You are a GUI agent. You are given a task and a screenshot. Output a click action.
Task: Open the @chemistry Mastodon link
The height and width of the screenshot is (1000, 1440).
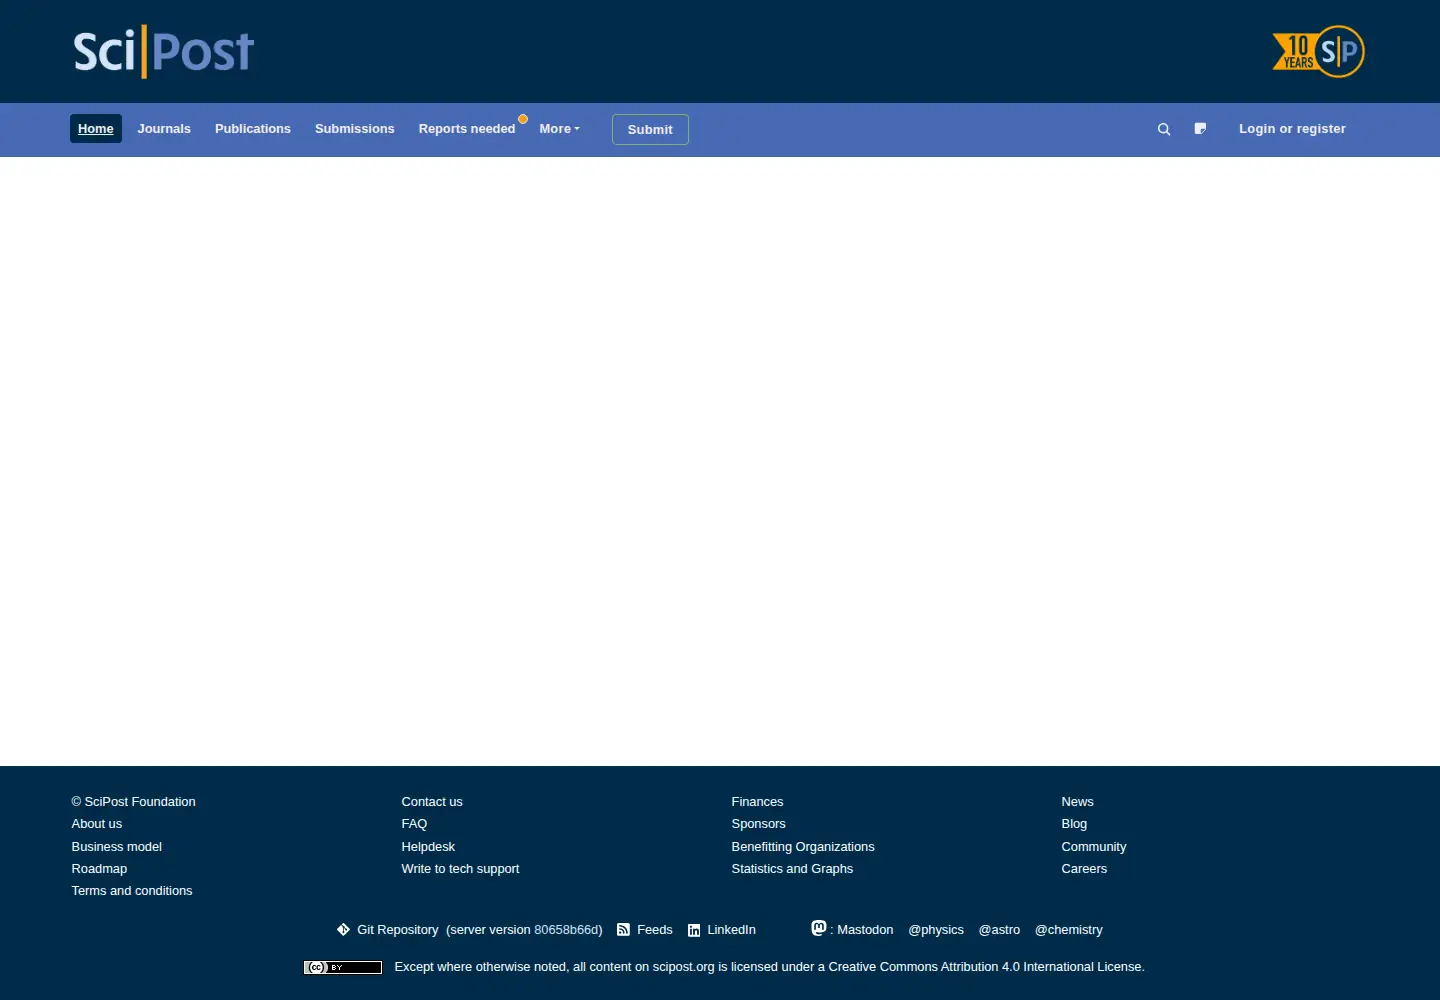tap(1068, 930)
